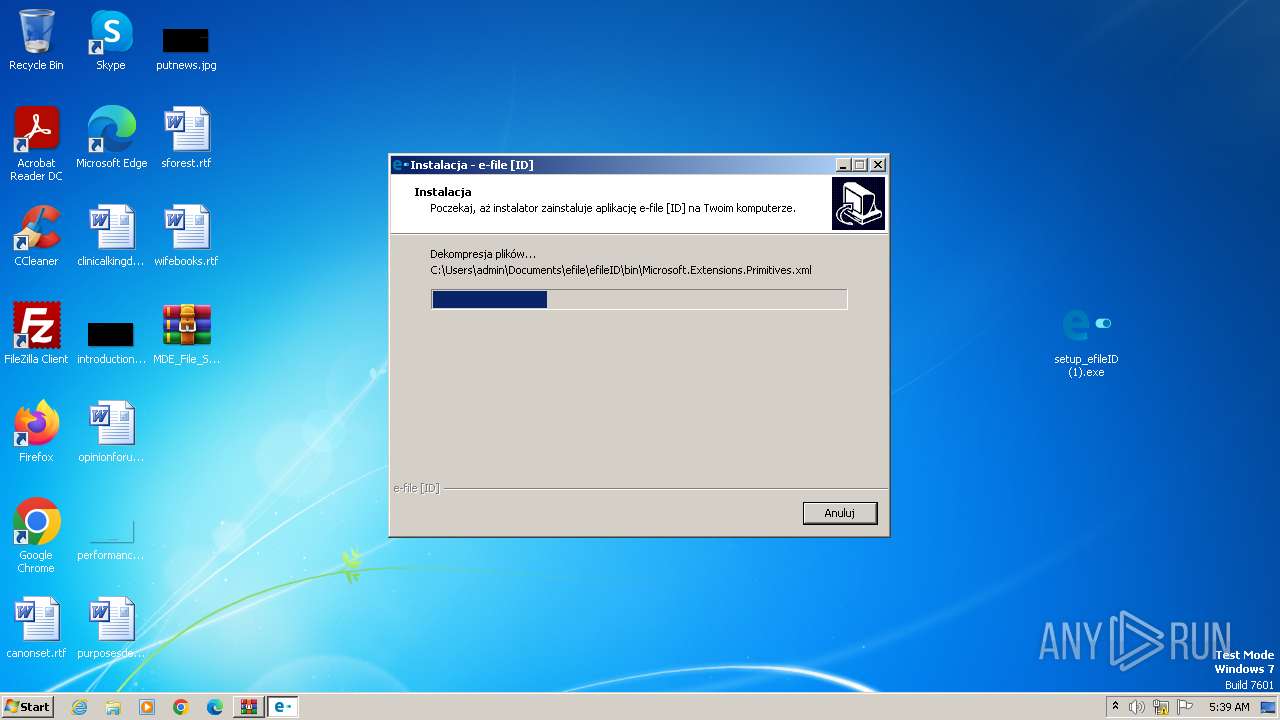Select the MDE_File_S... archive icon
This screenshot has height=720, width=1280.
[x=186, y=334]
